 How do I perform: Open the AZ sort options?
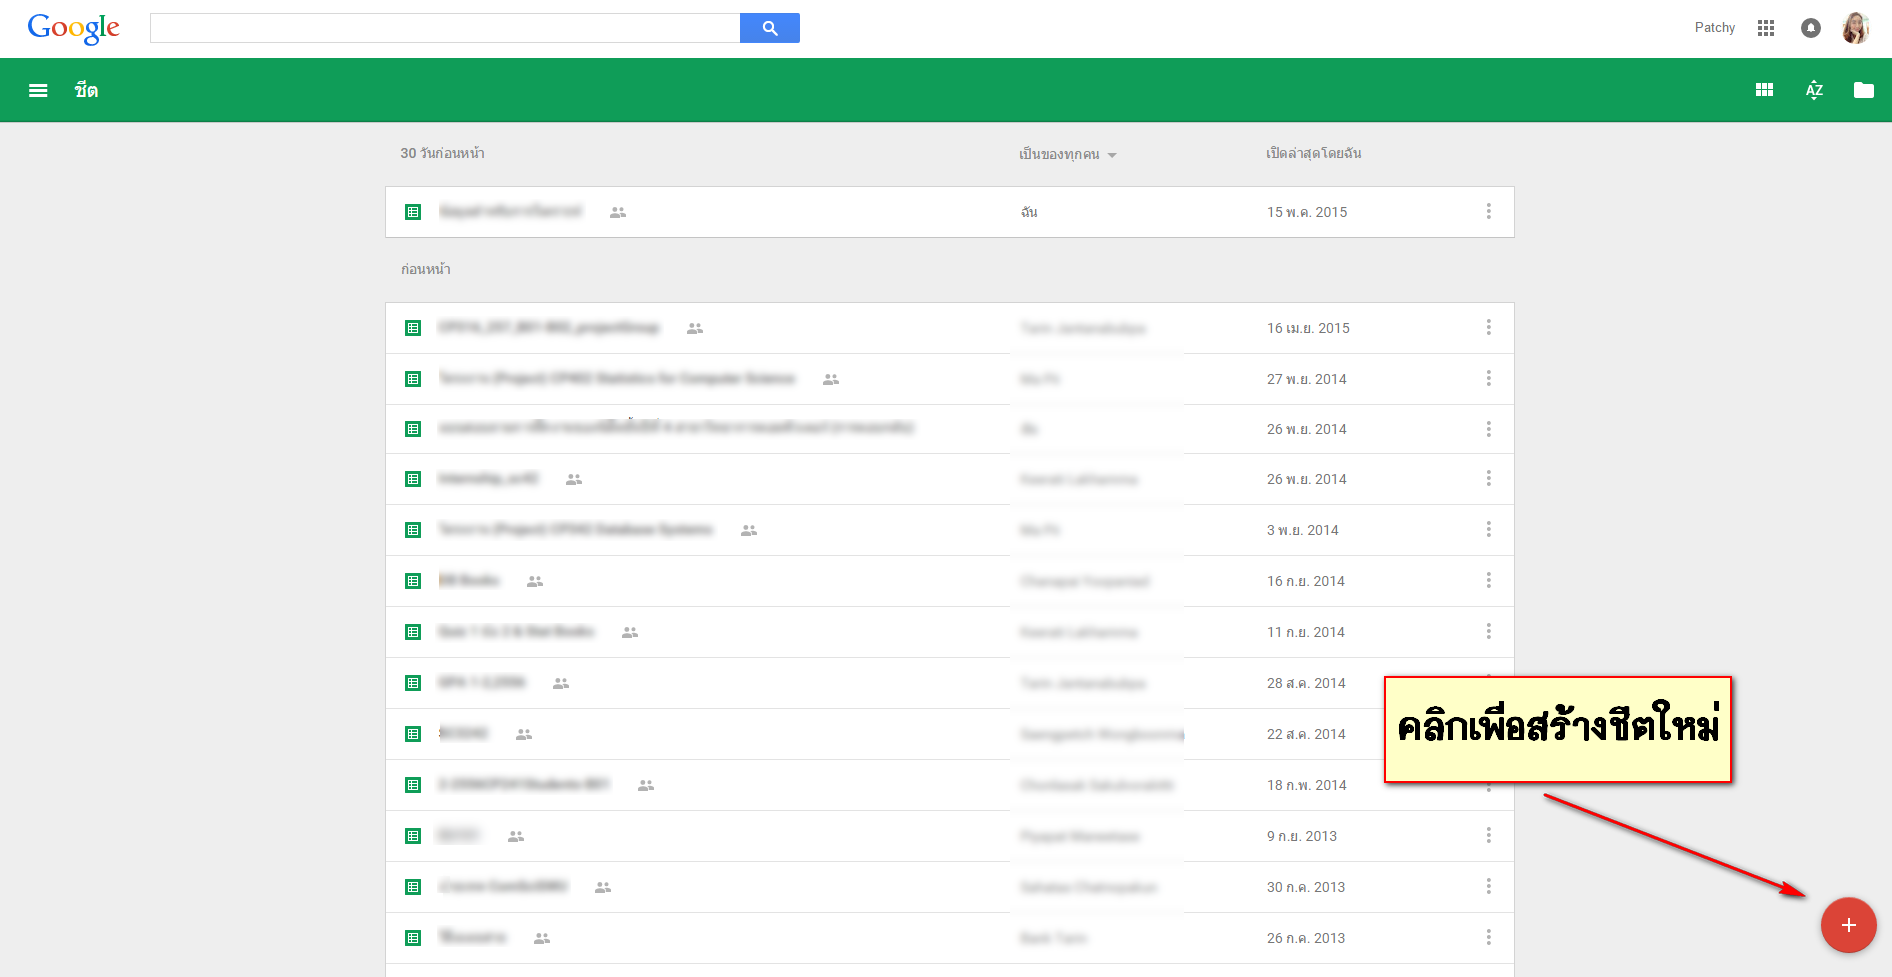[1814, 90]
